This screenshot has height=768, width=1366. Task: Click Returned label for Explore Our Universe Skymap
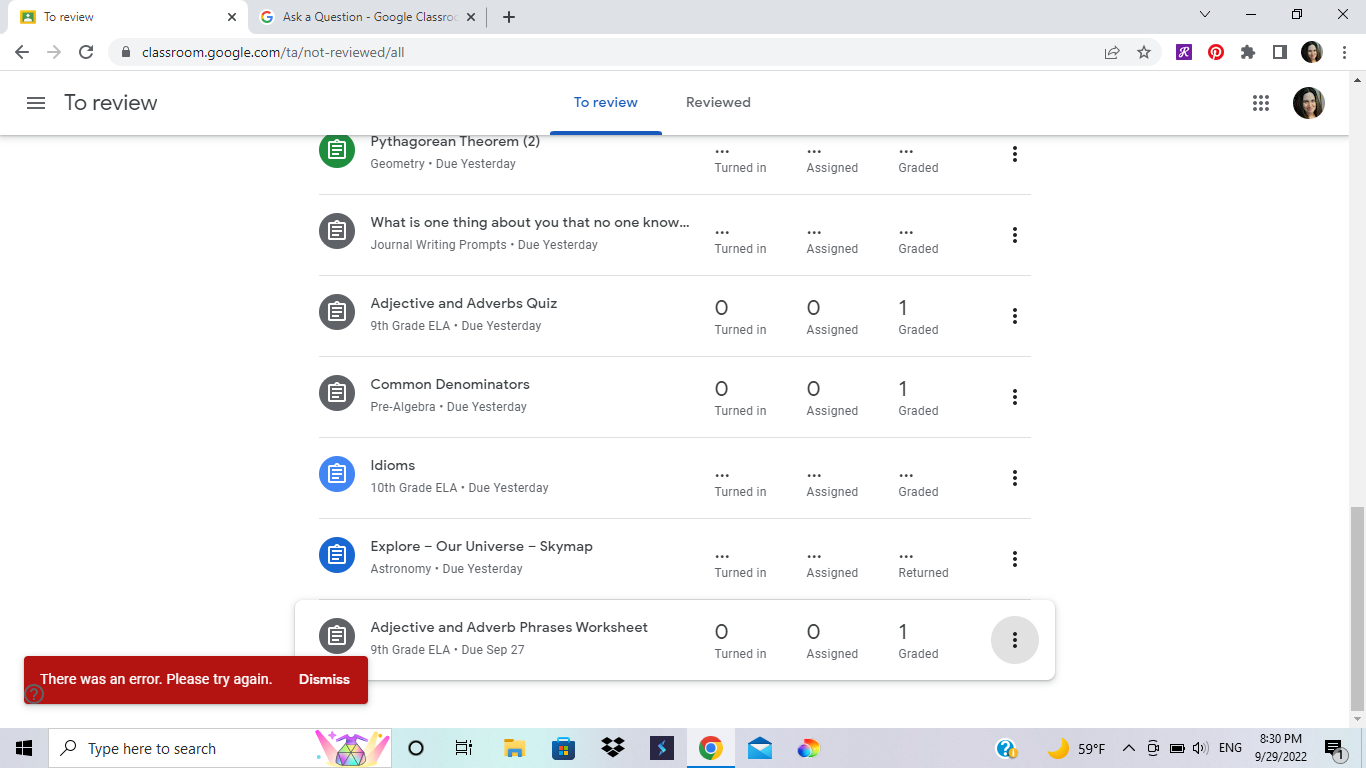click(923, 573)
